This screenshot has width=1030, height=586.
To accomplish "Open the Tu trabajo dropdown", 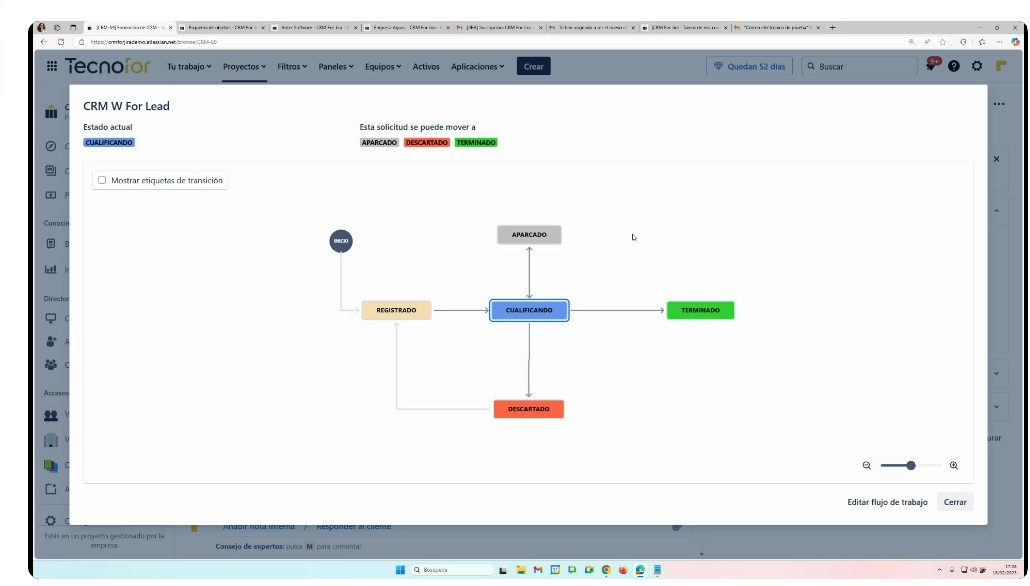I will tap(189, 66).
